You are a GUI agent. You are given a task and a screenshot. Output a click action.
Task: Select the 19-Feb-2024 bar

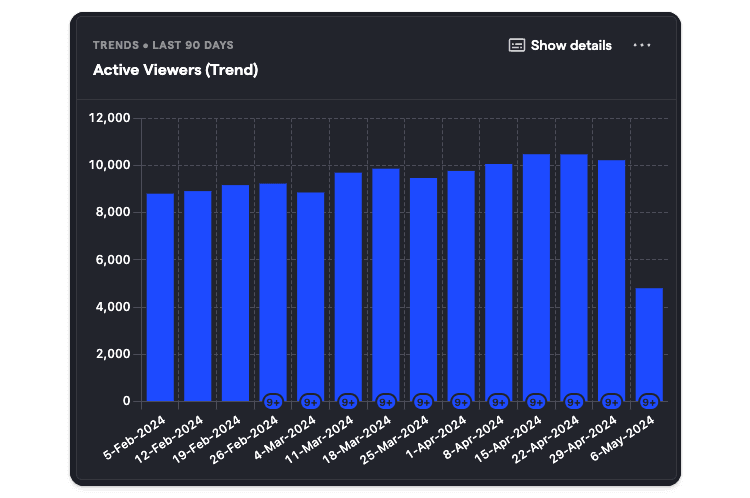click(x=235, y=293)
